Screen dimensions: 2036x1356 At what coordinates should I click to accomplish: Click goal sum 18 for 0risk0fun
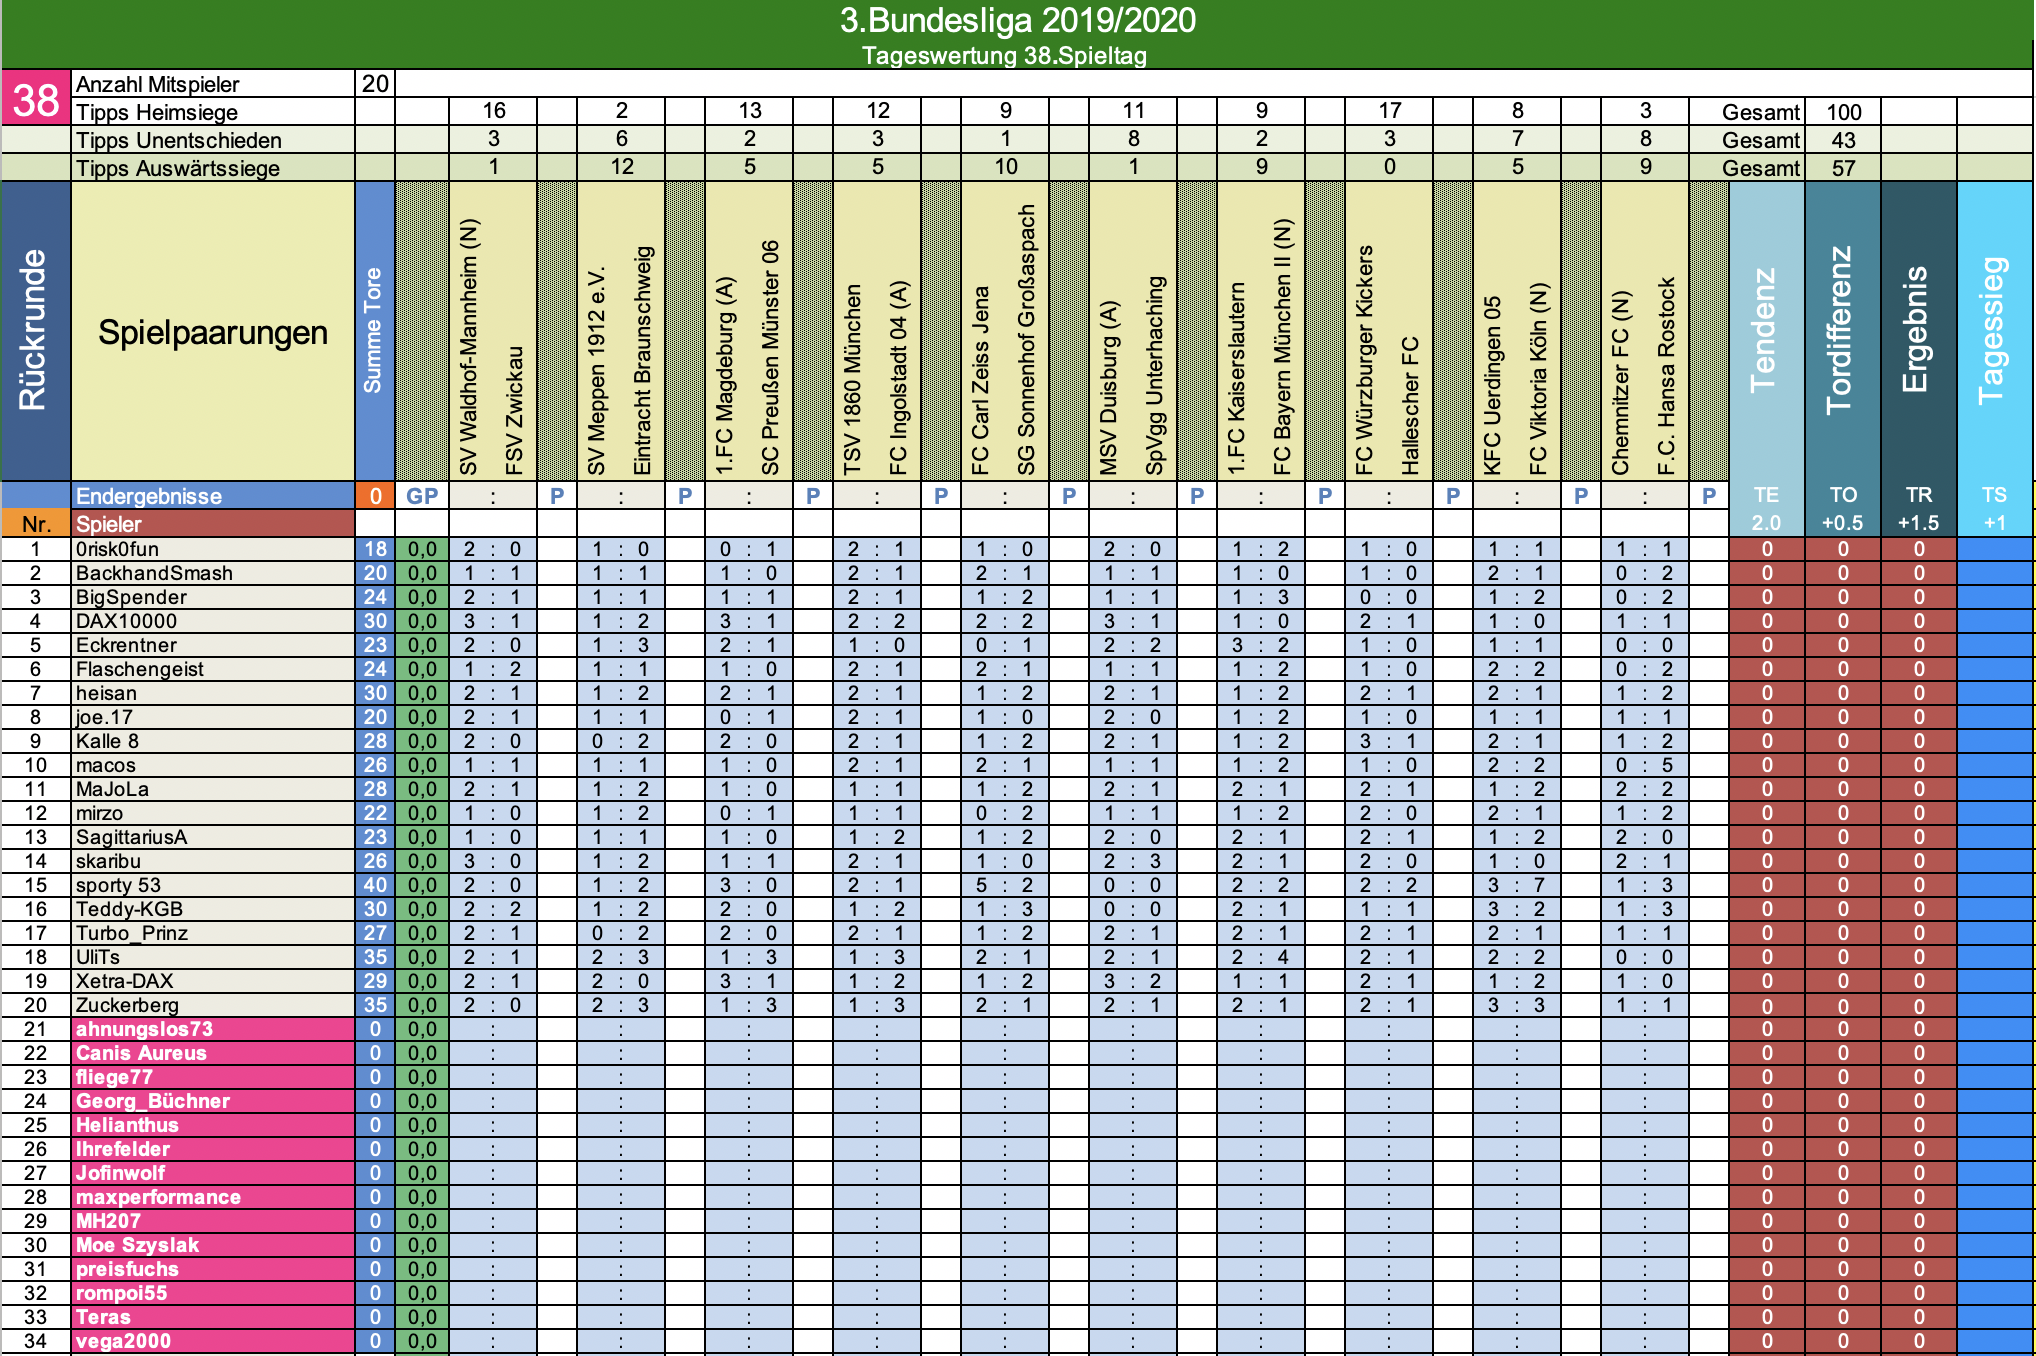pos(375,549)
